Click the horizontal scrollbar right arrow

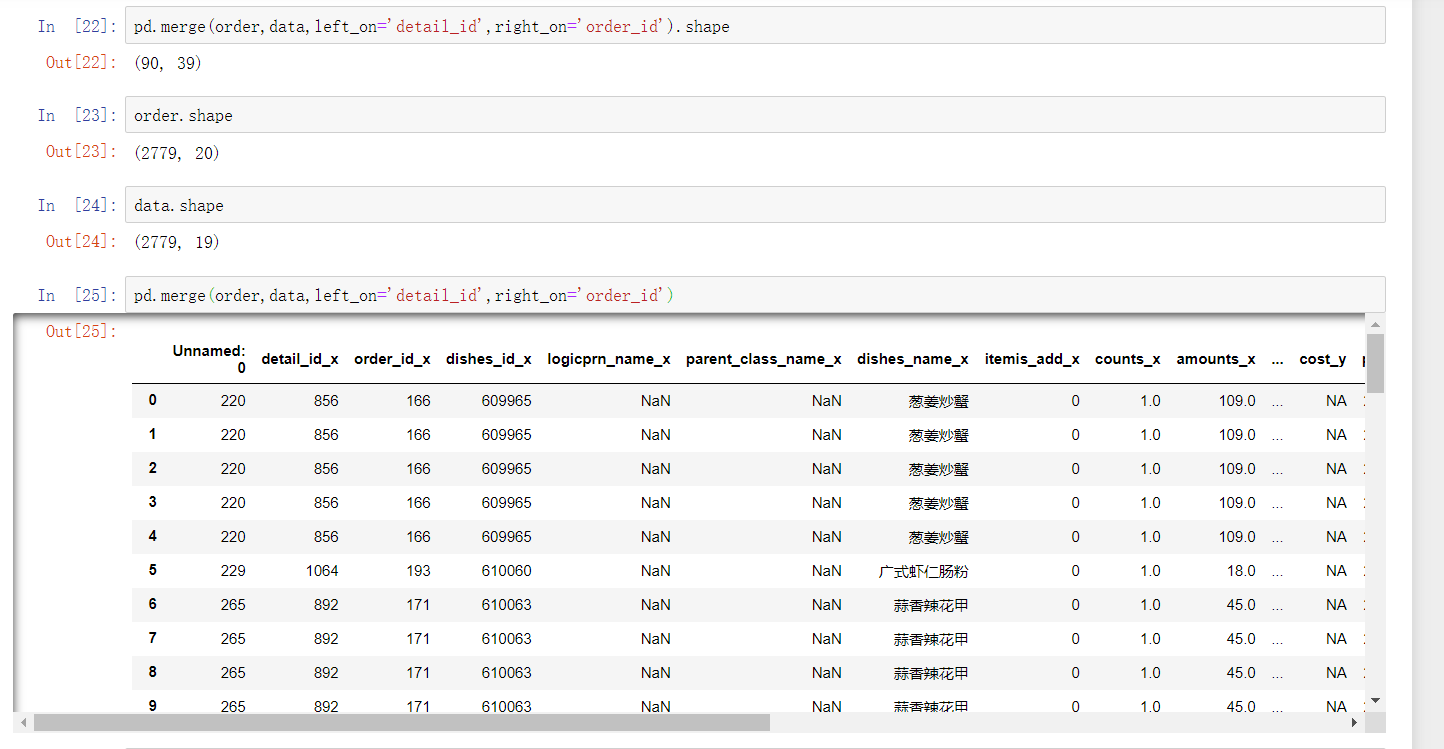click(x=1357, y=722)
